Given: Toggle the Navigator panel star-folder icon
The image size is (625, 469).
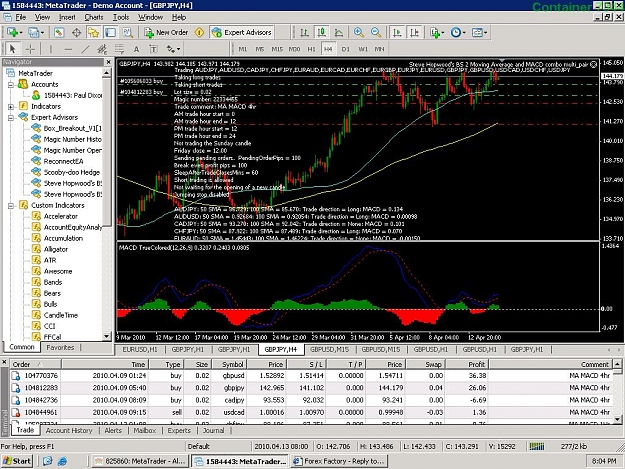Looking at the screenshot, I should [93, 32].
